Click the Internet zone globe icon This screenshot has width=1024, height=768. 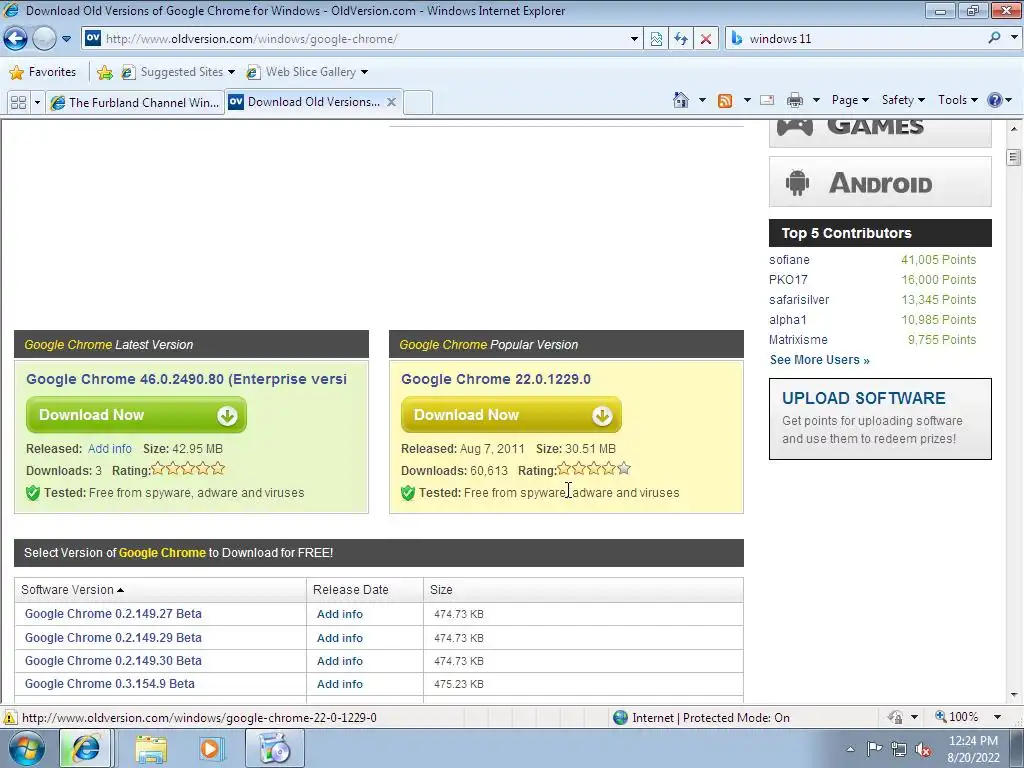click(x=620, y=718)
